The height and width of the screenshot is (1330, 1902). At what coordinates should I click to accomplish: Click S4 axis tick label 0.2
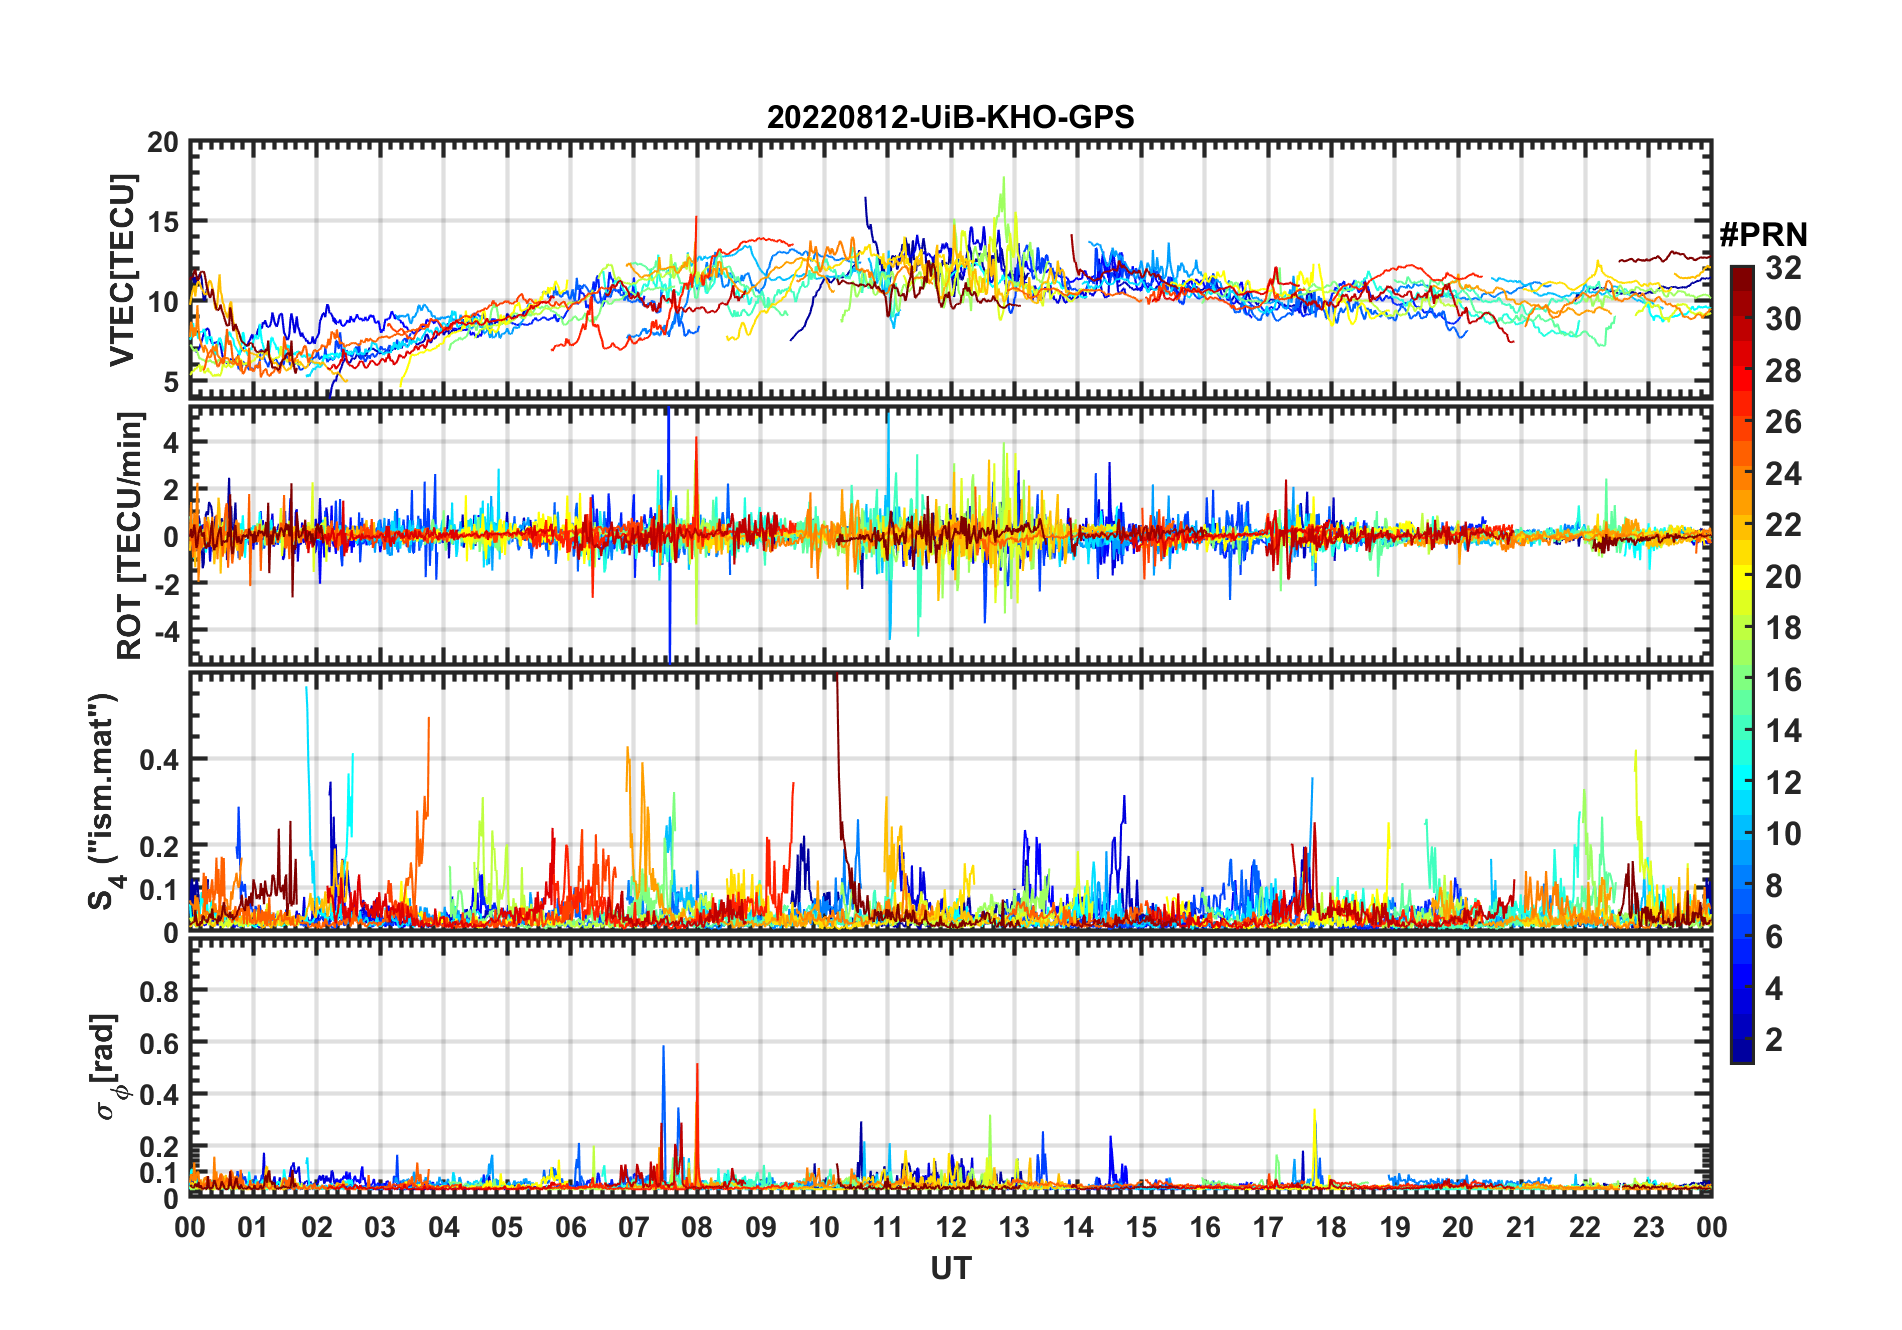click(x=160, y=846)
